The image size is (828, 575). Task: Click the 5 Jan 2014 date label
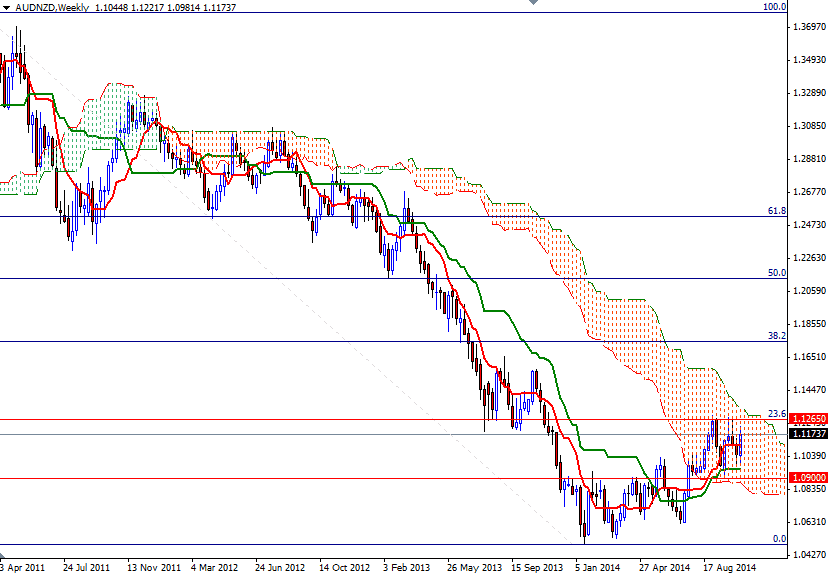[598, 568]
